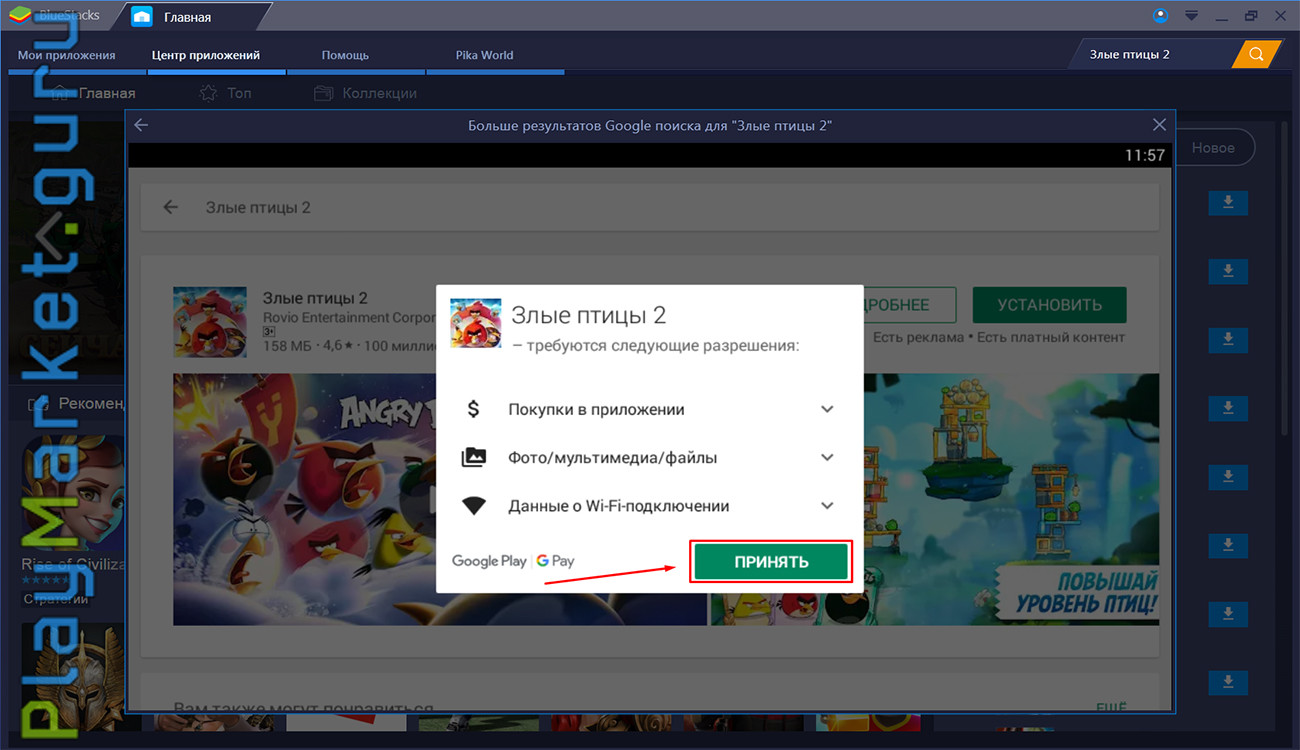Open the BlueStacks account profile icon
The height and width of the screenshot is (750, 1300).
[x=1160, y=15]
